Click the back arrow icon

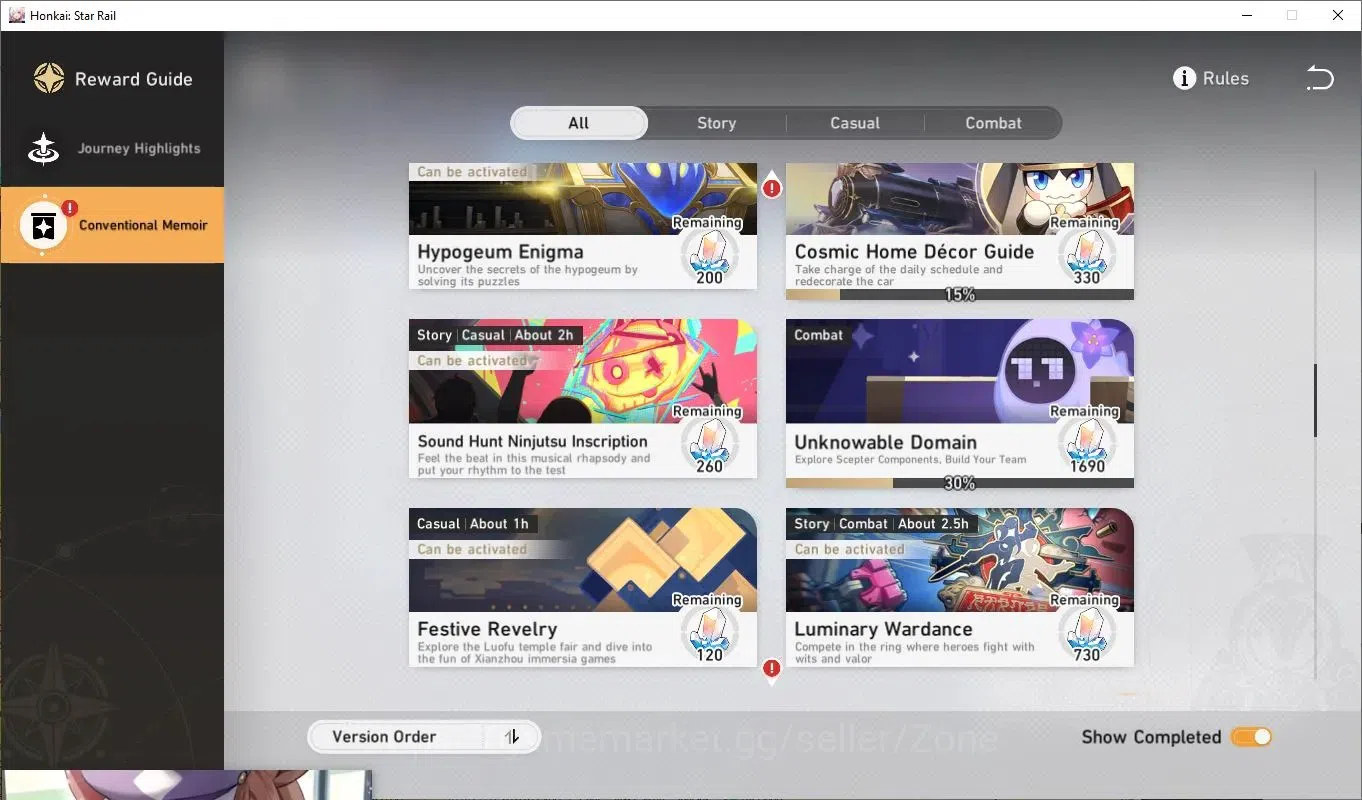click(x=1320, y=78)
